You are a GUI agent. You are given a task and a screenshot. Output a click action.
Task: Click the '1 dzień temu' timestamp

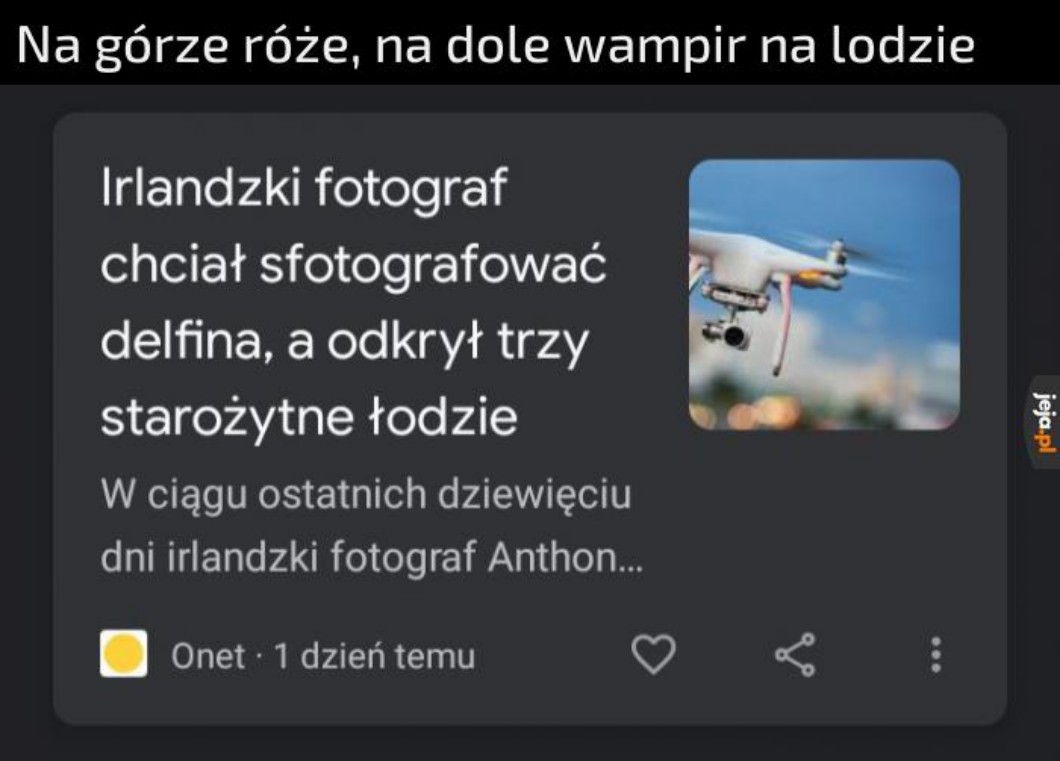(x=375, y=656)
